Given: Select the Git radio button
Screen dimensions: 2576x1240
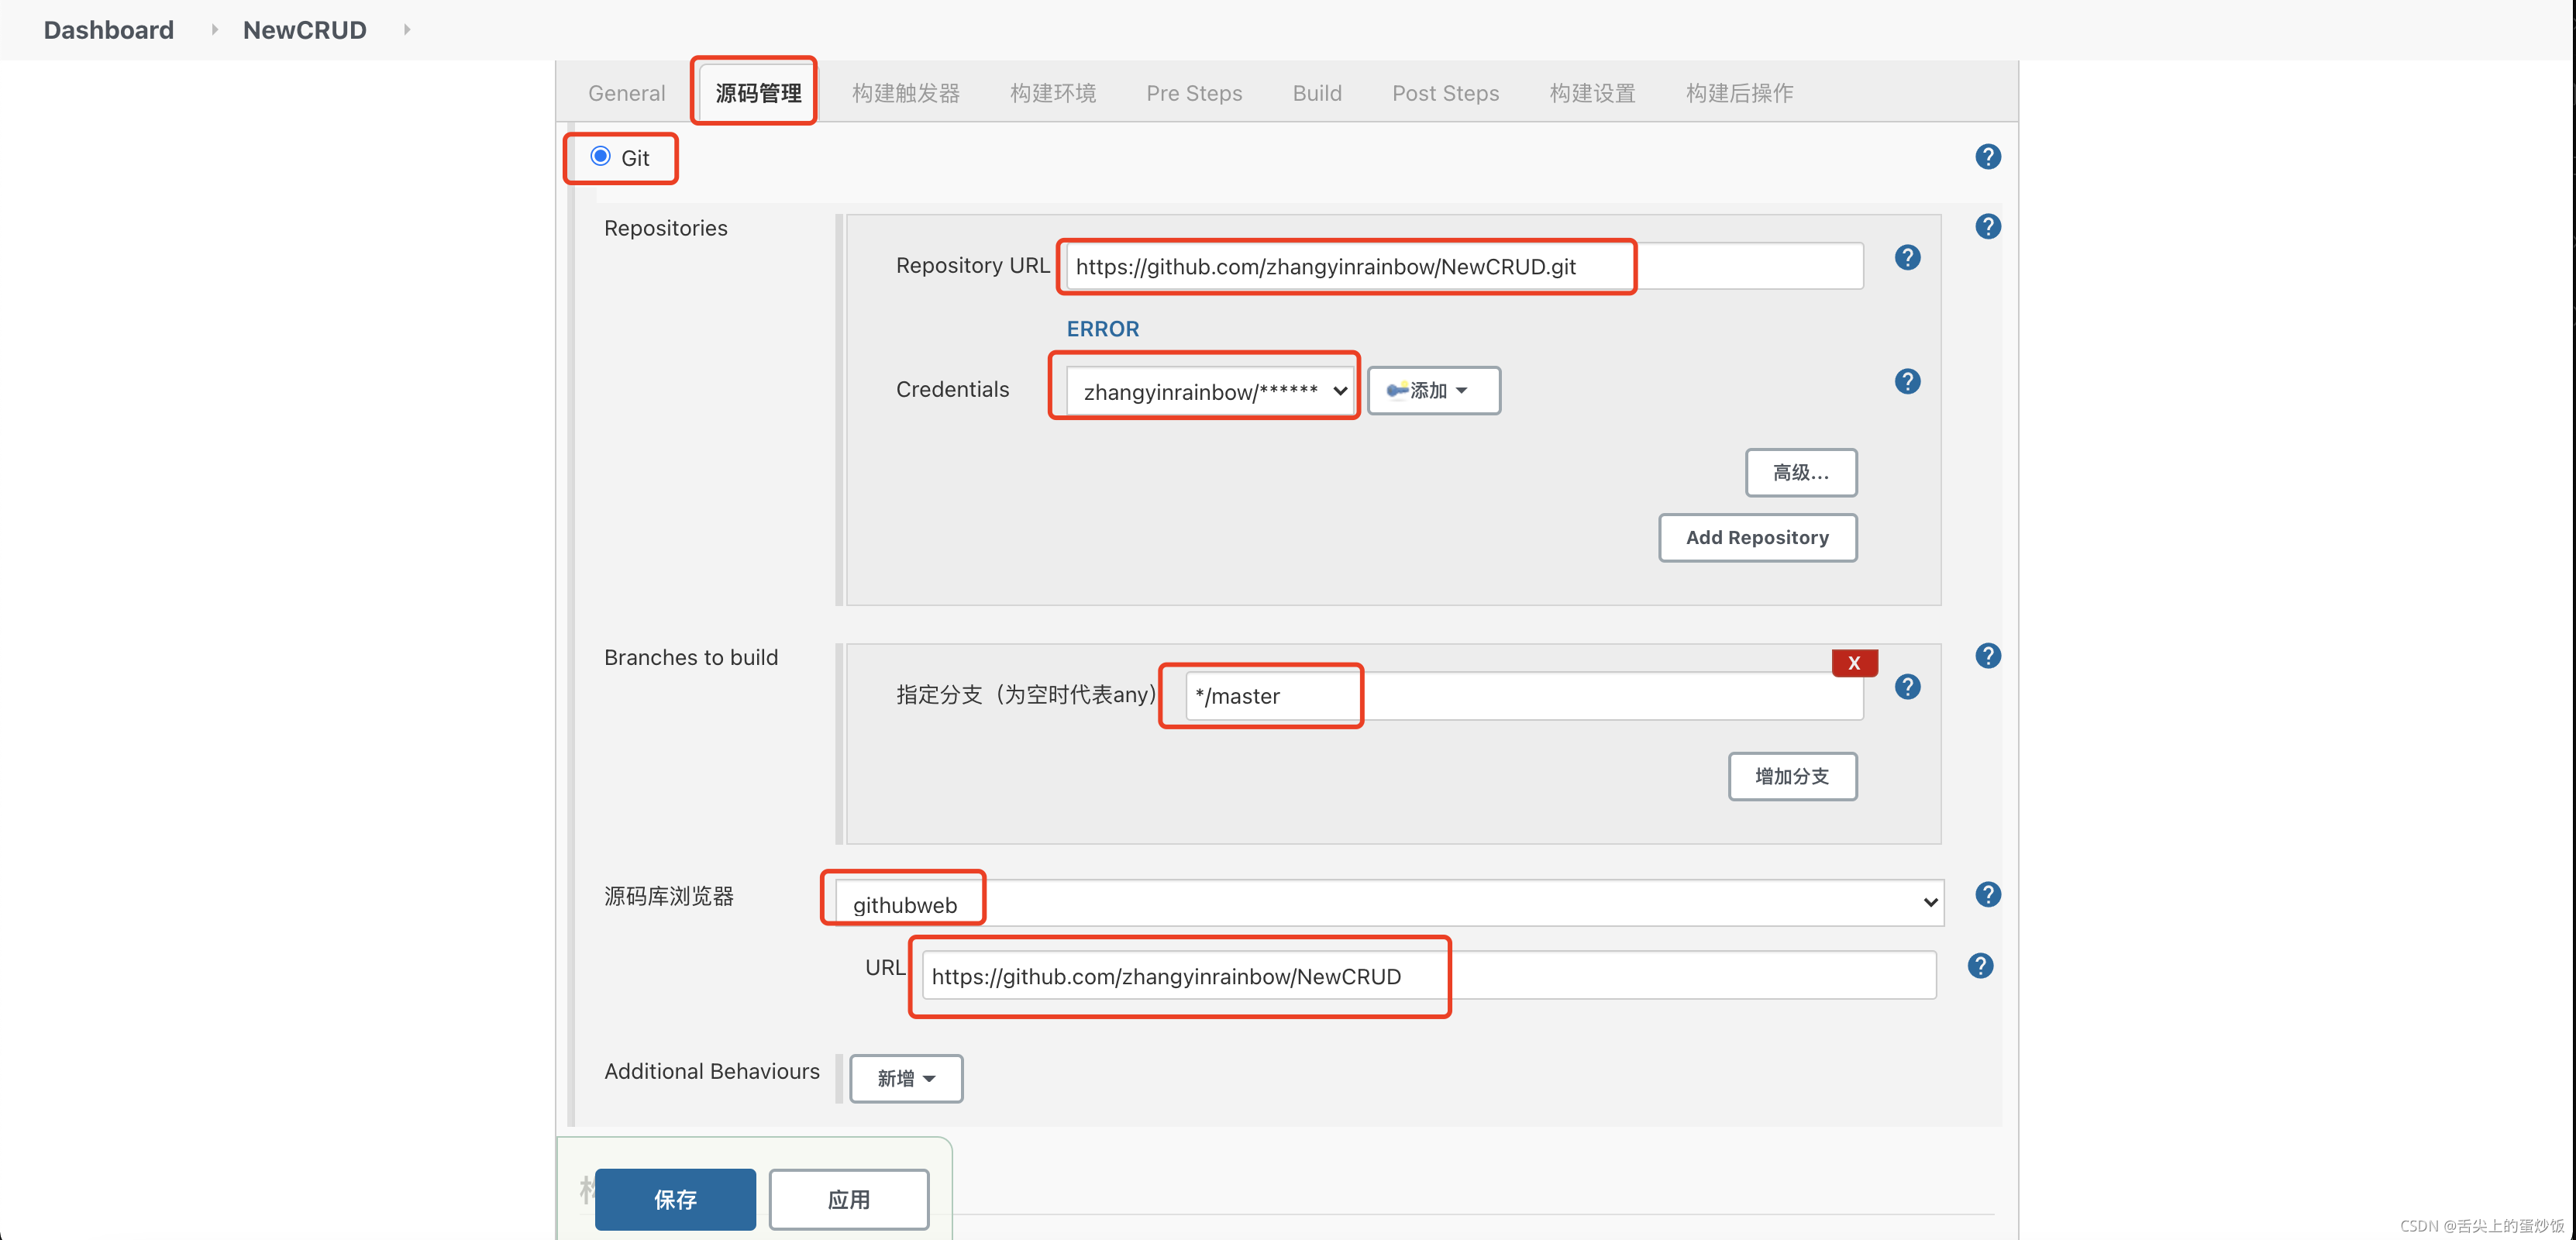Looking at the screenshot, I should coord(600,156).
